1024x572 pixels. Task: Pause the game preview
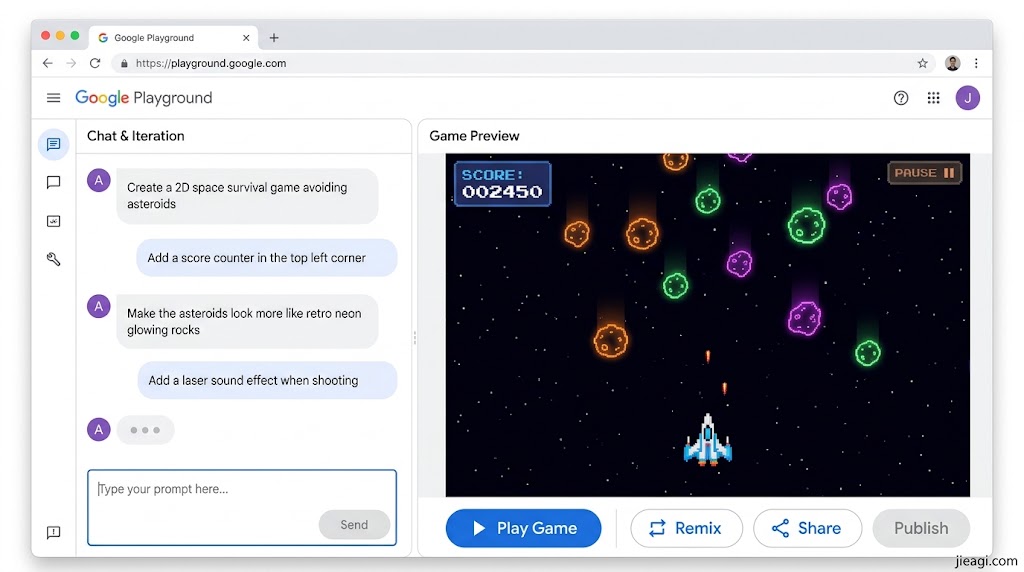tap(925, 173)
